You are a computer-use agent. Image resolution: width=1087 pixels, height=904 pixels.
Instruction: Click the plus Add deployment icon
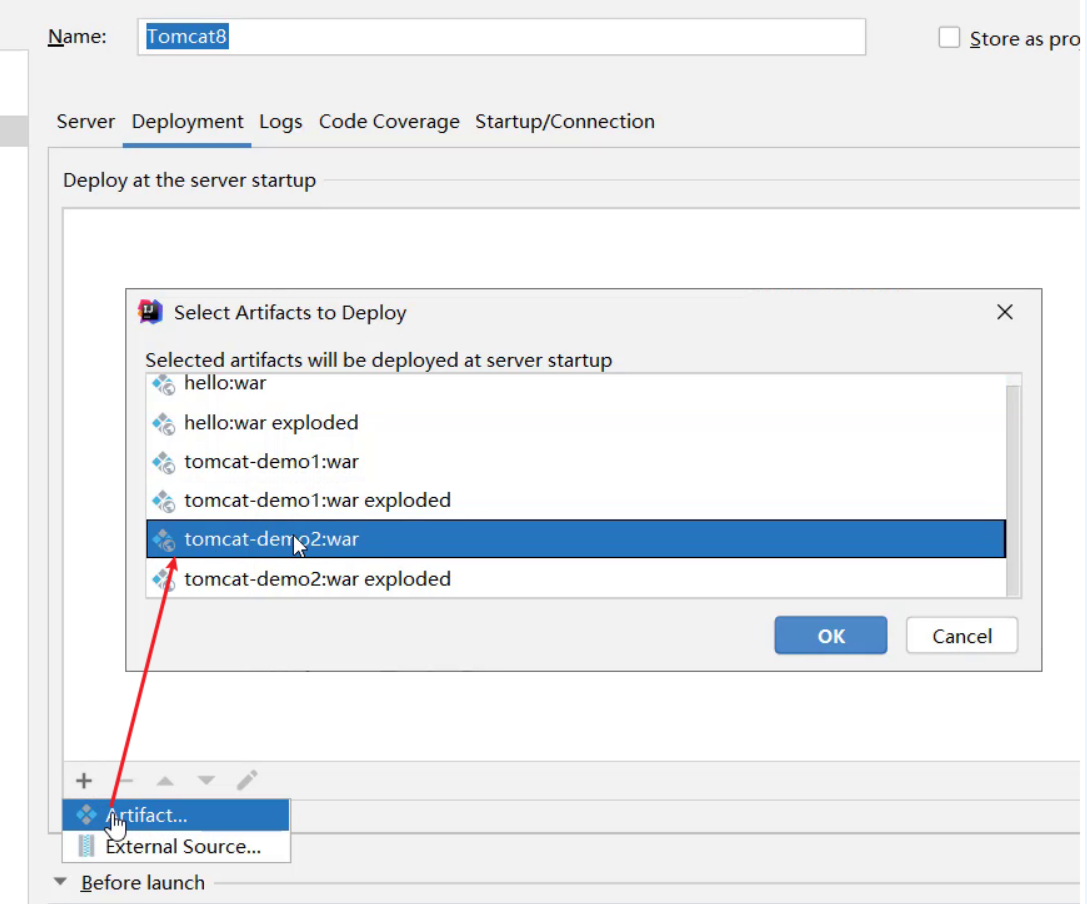point(84,781)
